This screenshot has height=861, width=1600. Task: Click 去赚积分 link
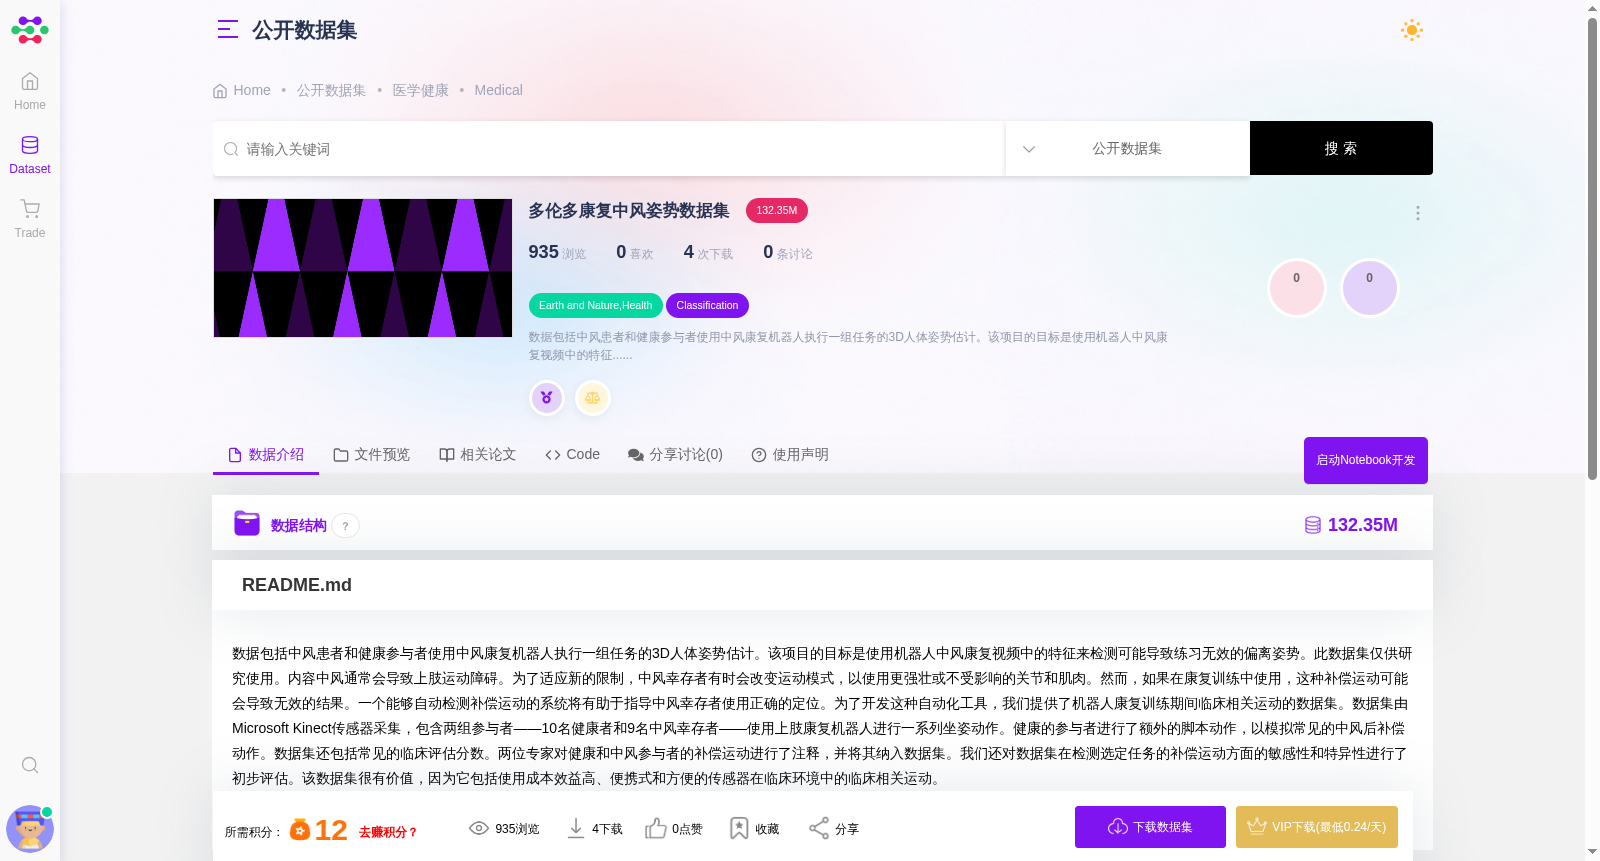[x=388, y=832]
